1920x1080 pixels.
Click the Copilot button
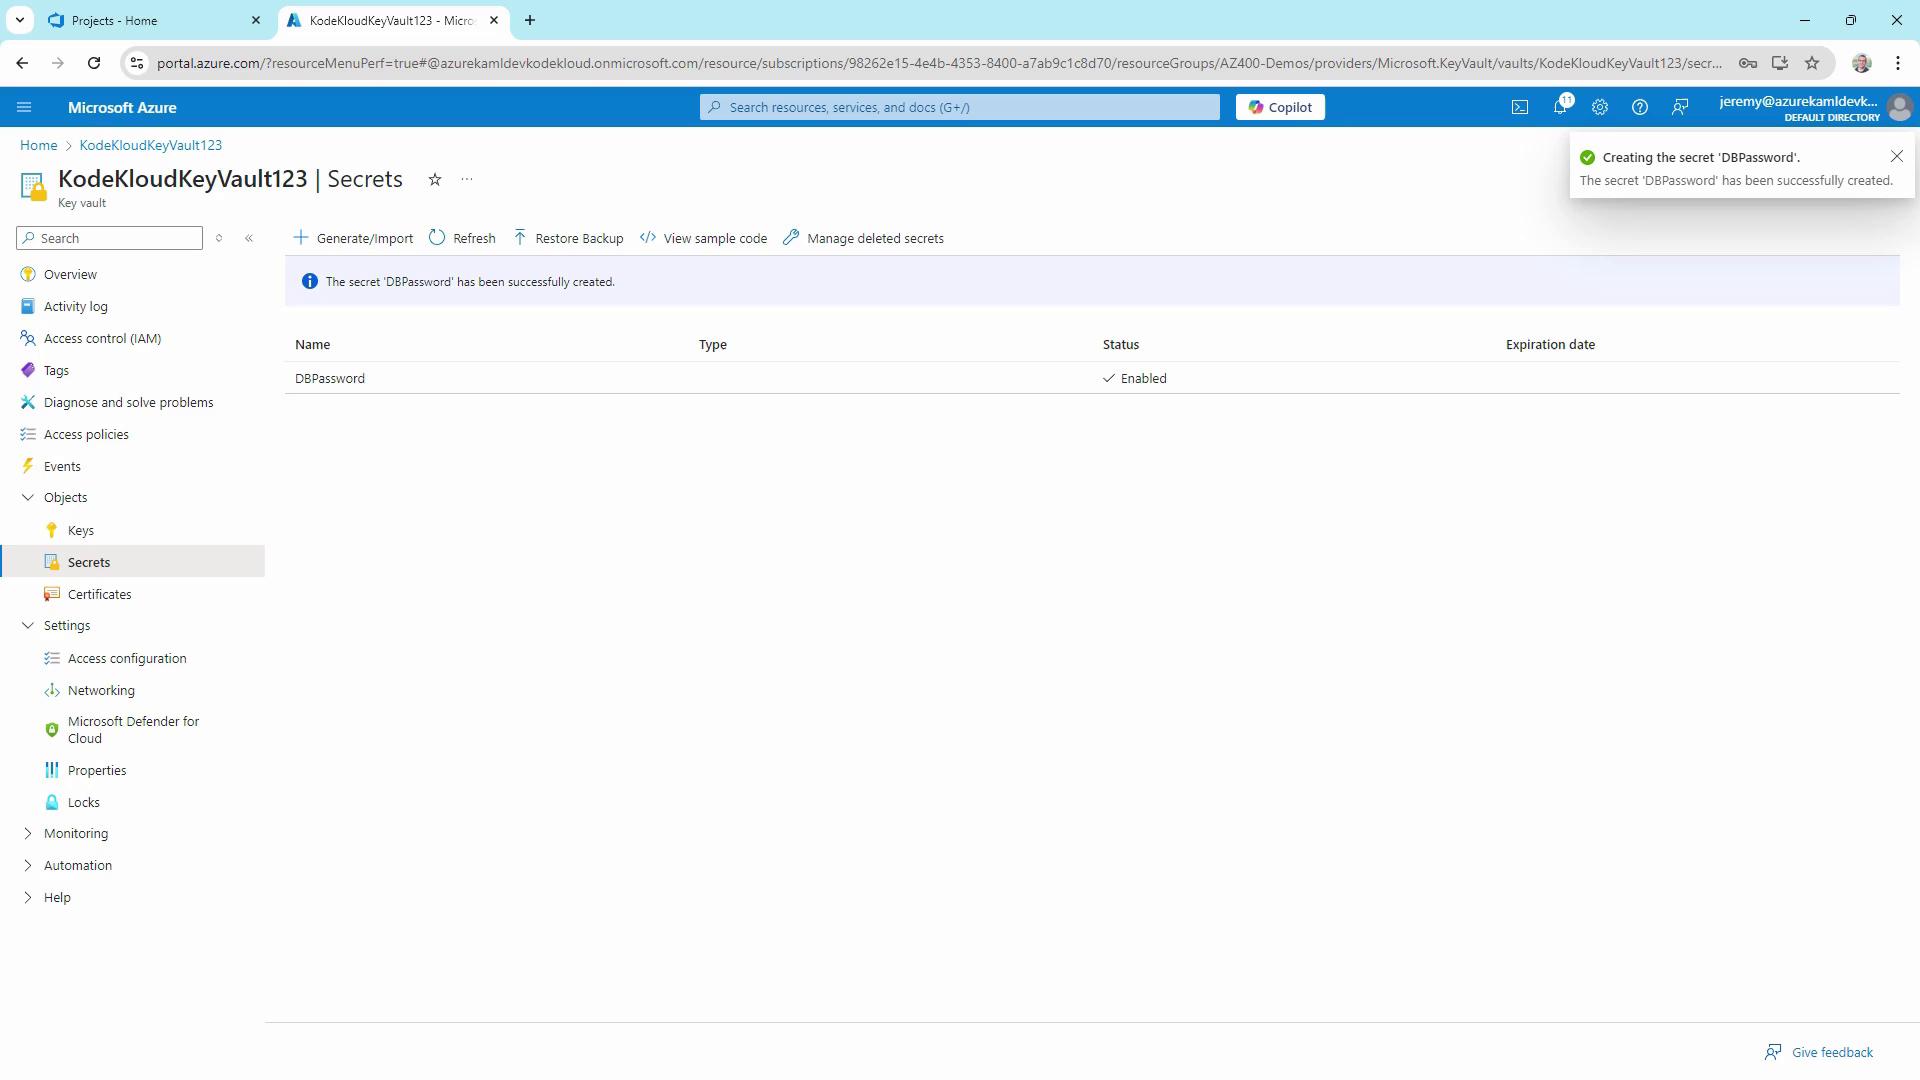pos(1280,107)
